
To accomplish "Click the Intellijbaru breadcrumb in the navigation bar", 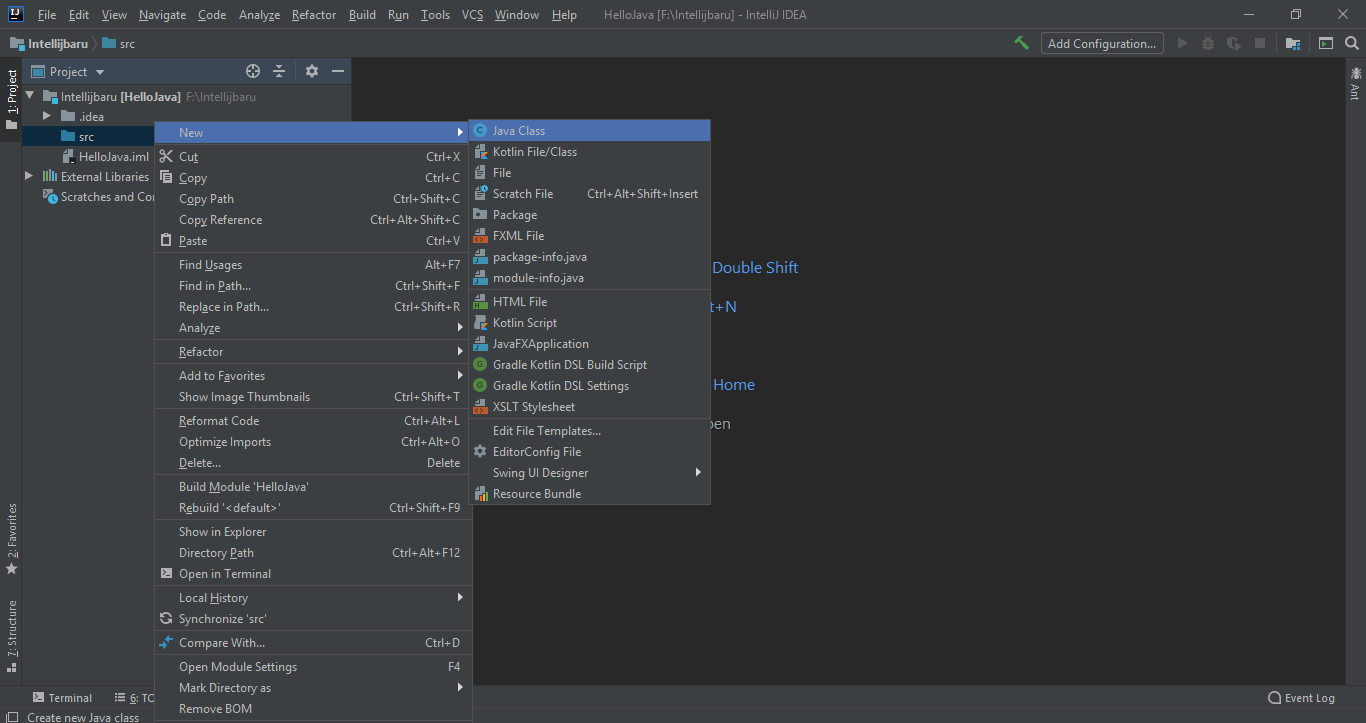I will point(49,44).
